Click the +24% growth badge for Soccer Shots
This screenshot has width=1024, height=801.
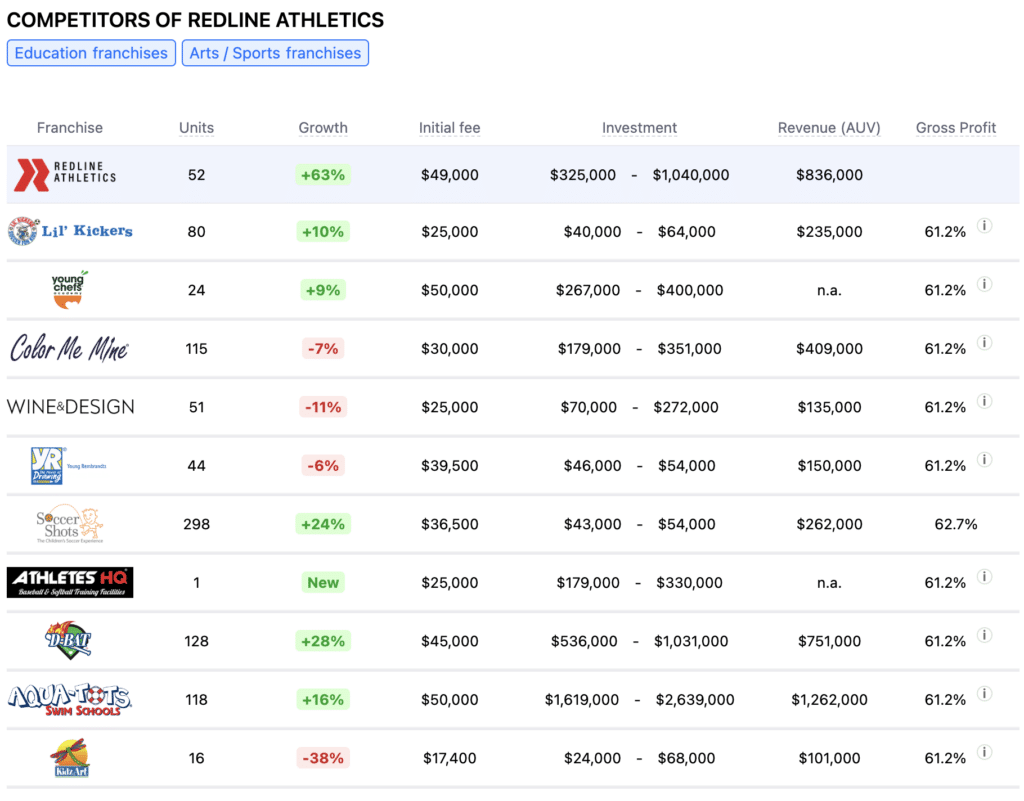tap(323, 524)
